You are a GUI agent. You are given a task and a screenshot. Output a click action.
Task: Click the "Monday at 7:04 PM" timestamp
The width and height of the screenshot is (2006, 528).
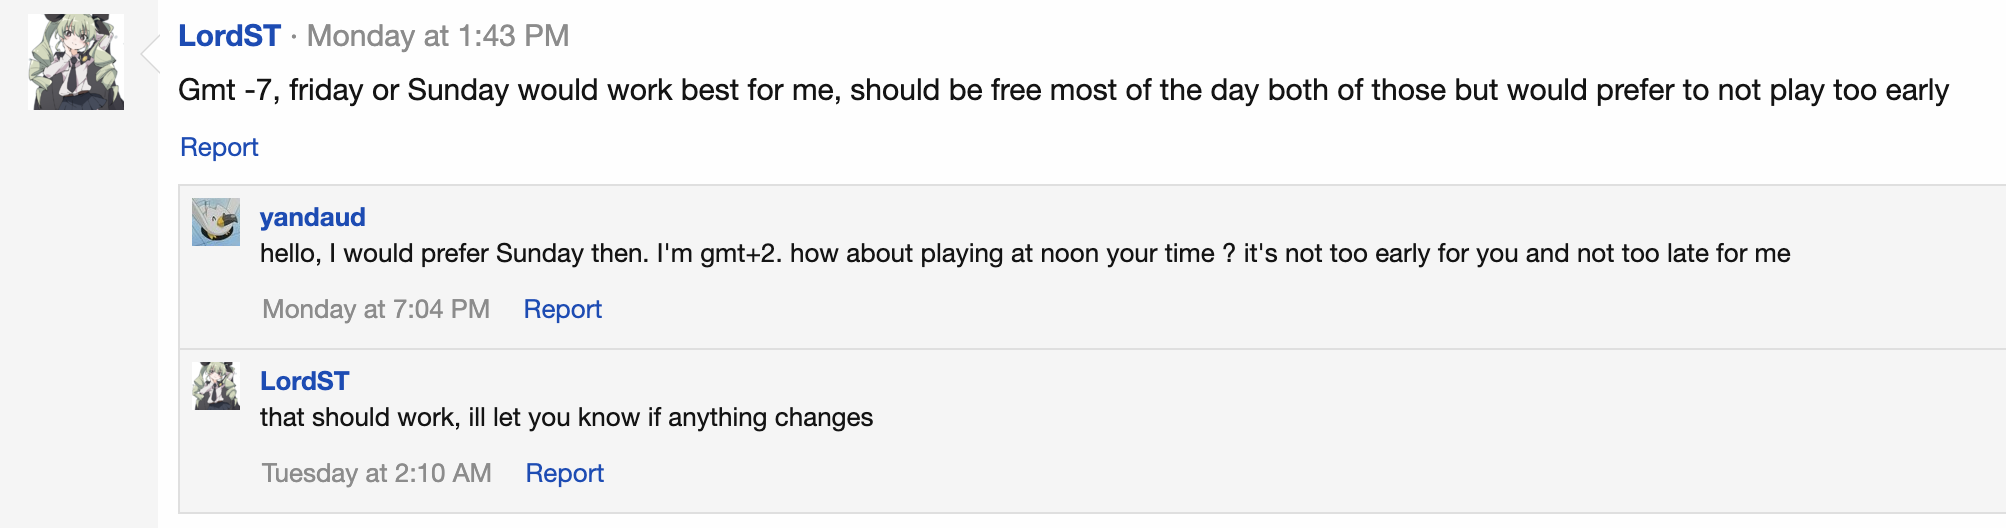coord(376,309)
